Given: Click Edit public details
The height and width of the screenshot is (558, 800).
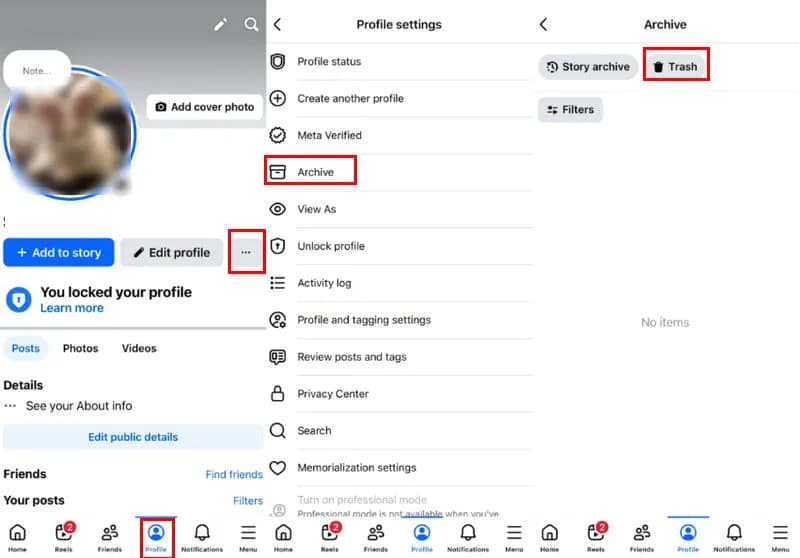Looking at the screenshot, I should [x=133, y=437].
